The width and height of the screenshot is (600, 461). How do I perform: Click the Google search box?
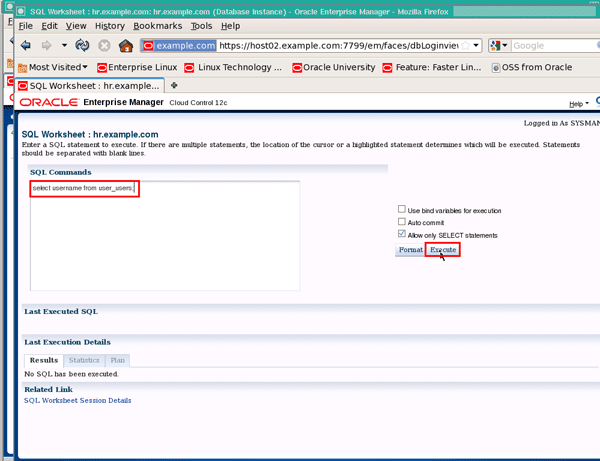coord(555,46)
